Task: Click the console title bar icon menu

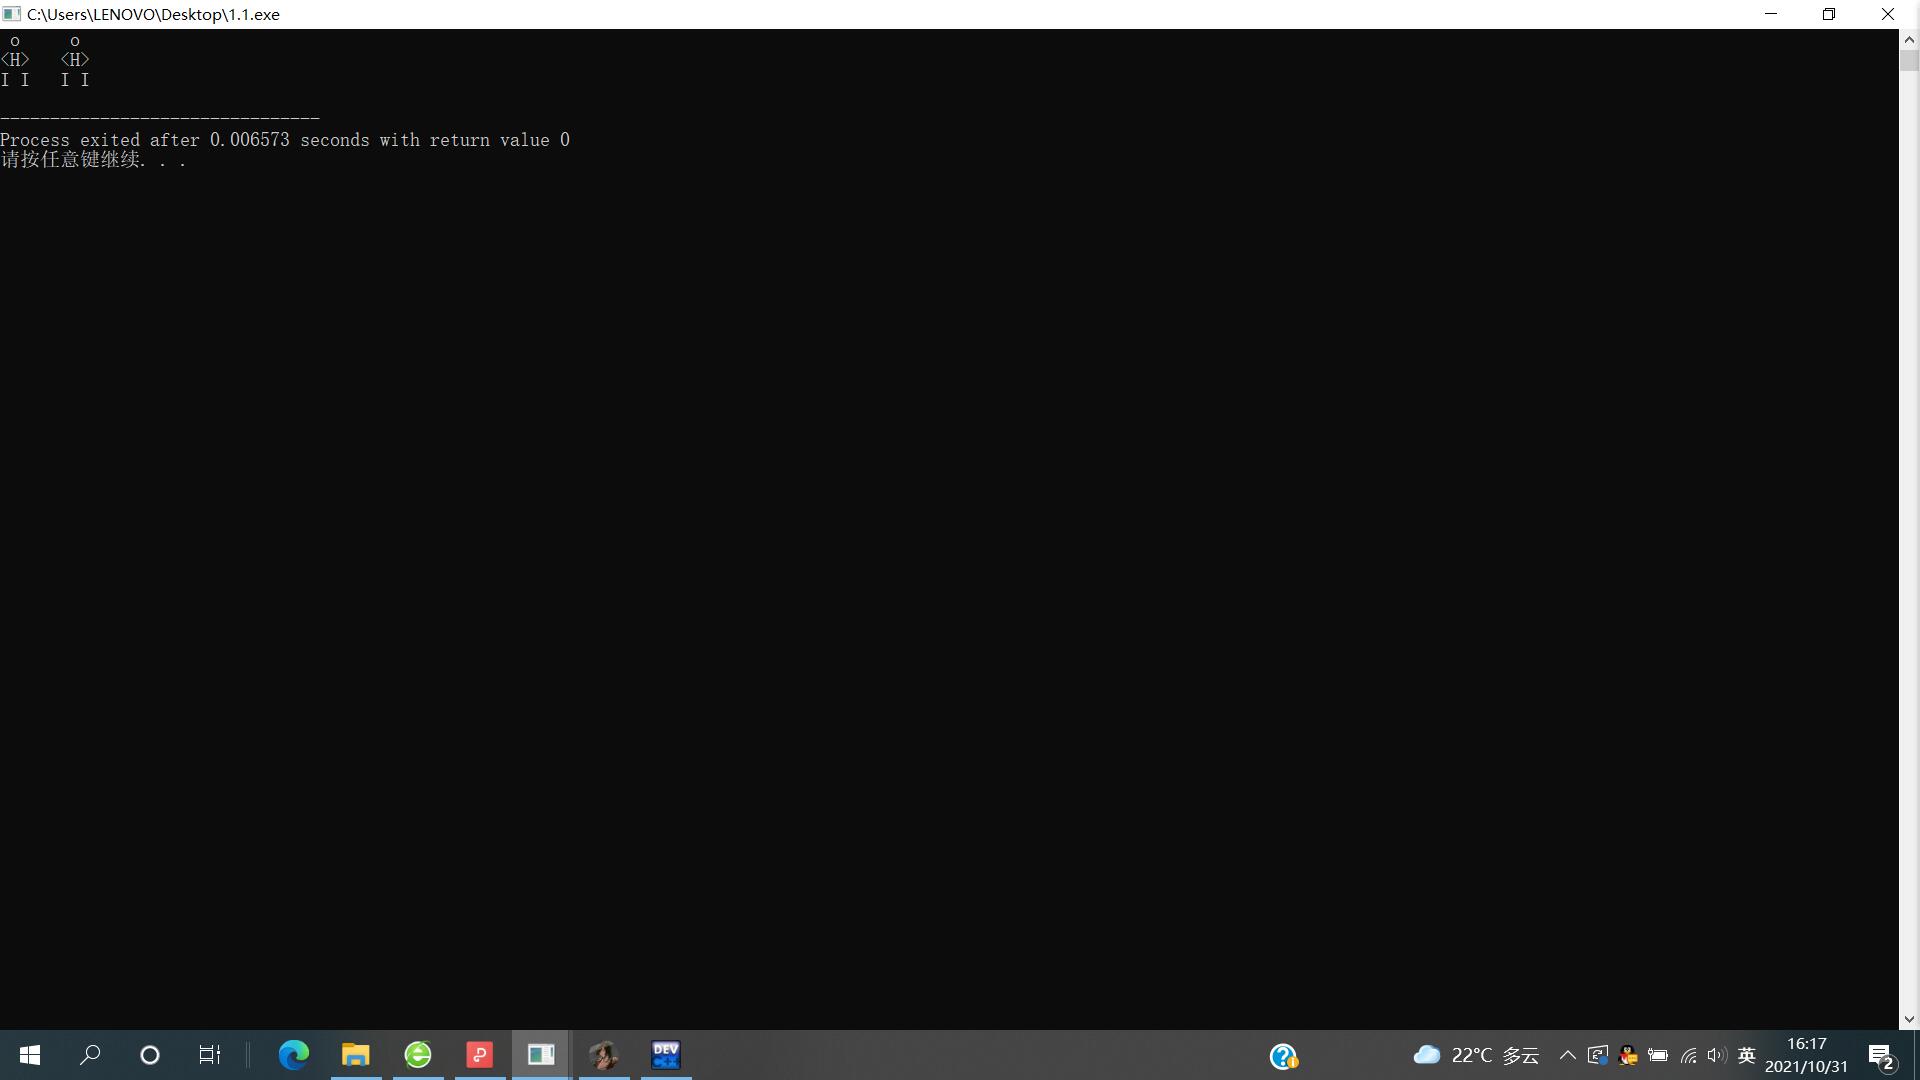Action: coord(11,14)
